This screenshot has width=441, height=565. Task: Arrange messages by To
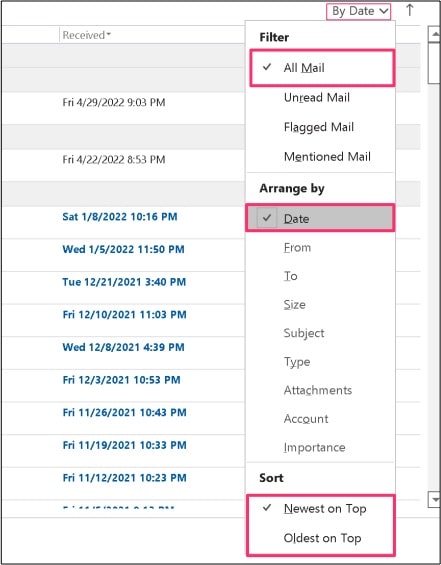tap(320, 276)
